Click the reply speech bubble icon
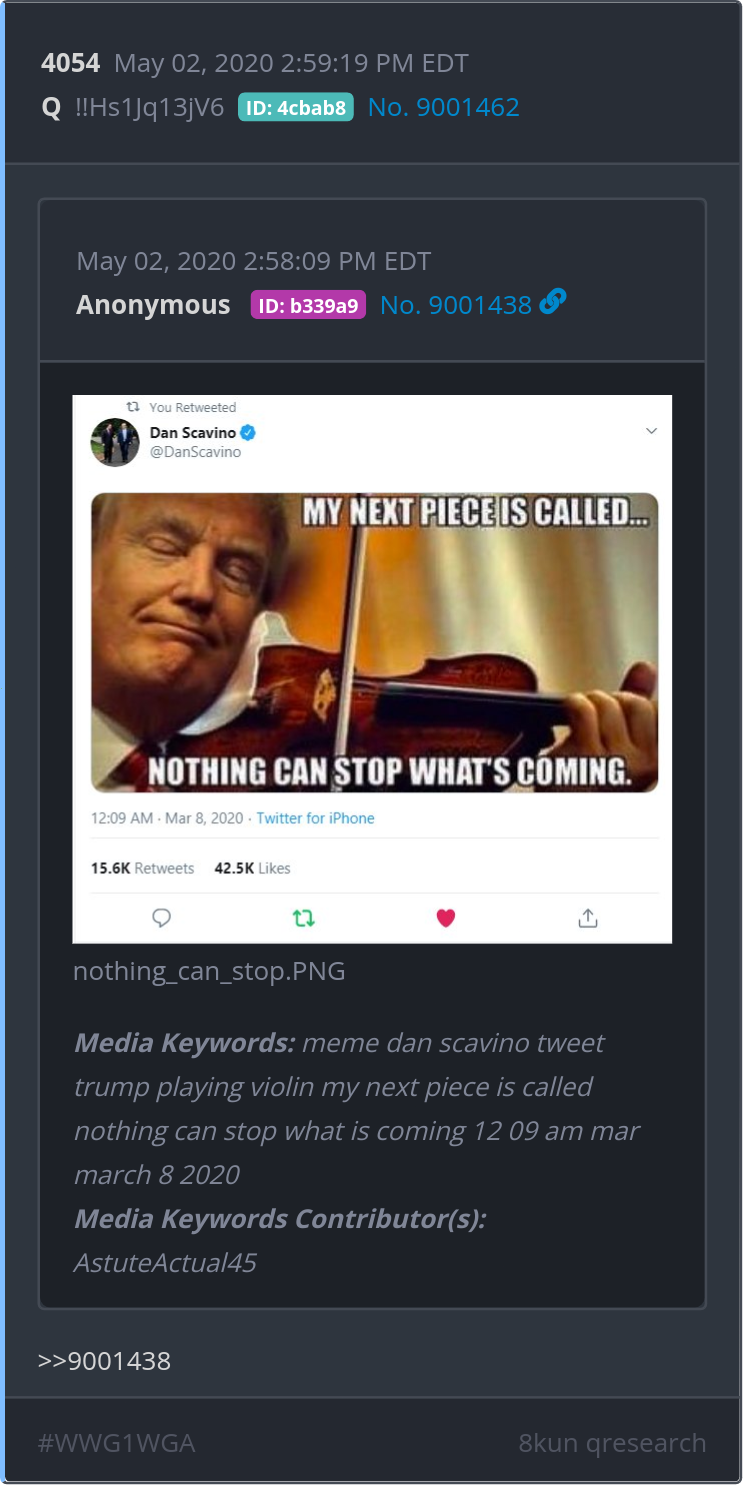744x1486 pixels. click(161, 918)
